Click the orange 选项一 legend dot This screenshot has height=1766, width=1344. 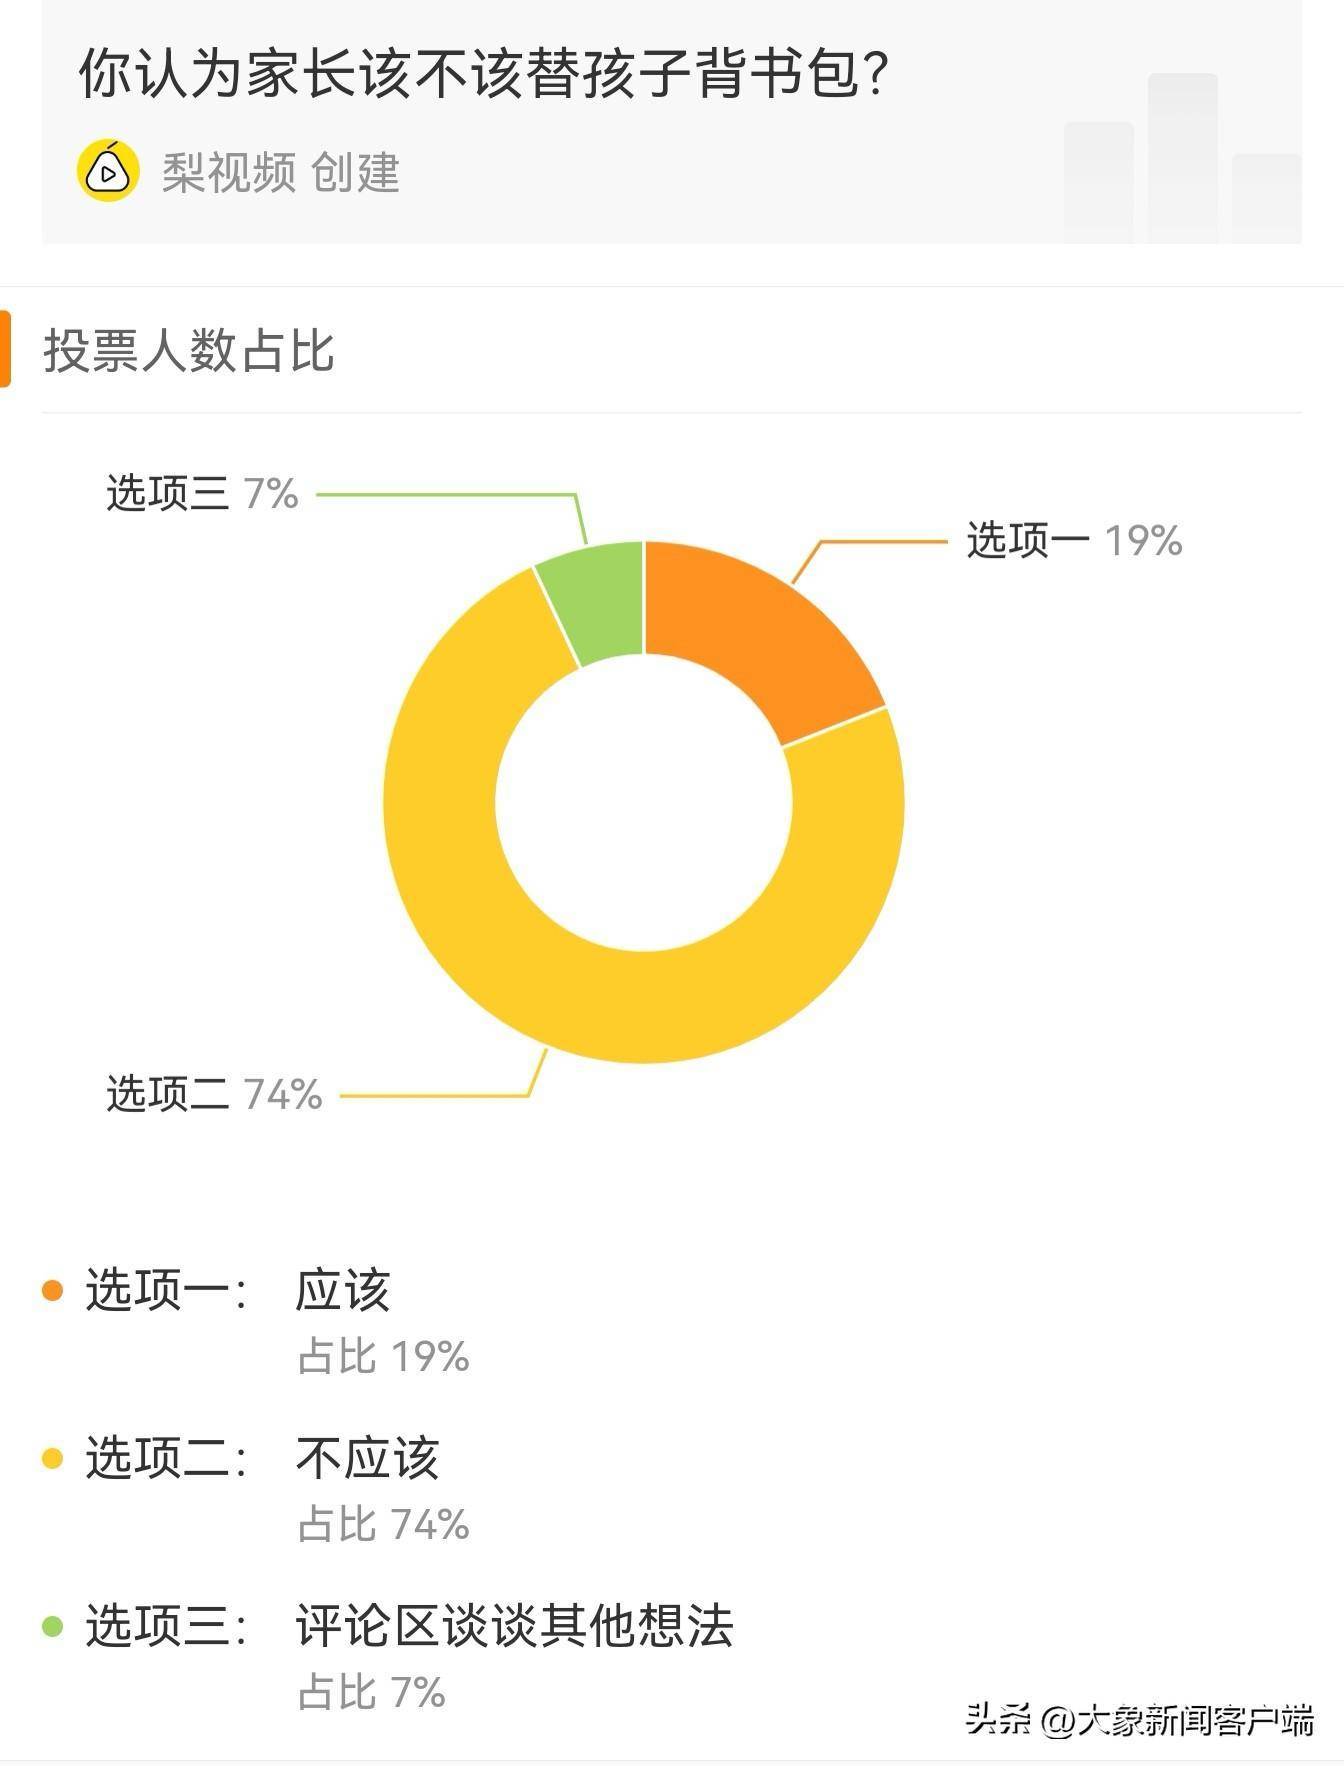(53, 1290)
